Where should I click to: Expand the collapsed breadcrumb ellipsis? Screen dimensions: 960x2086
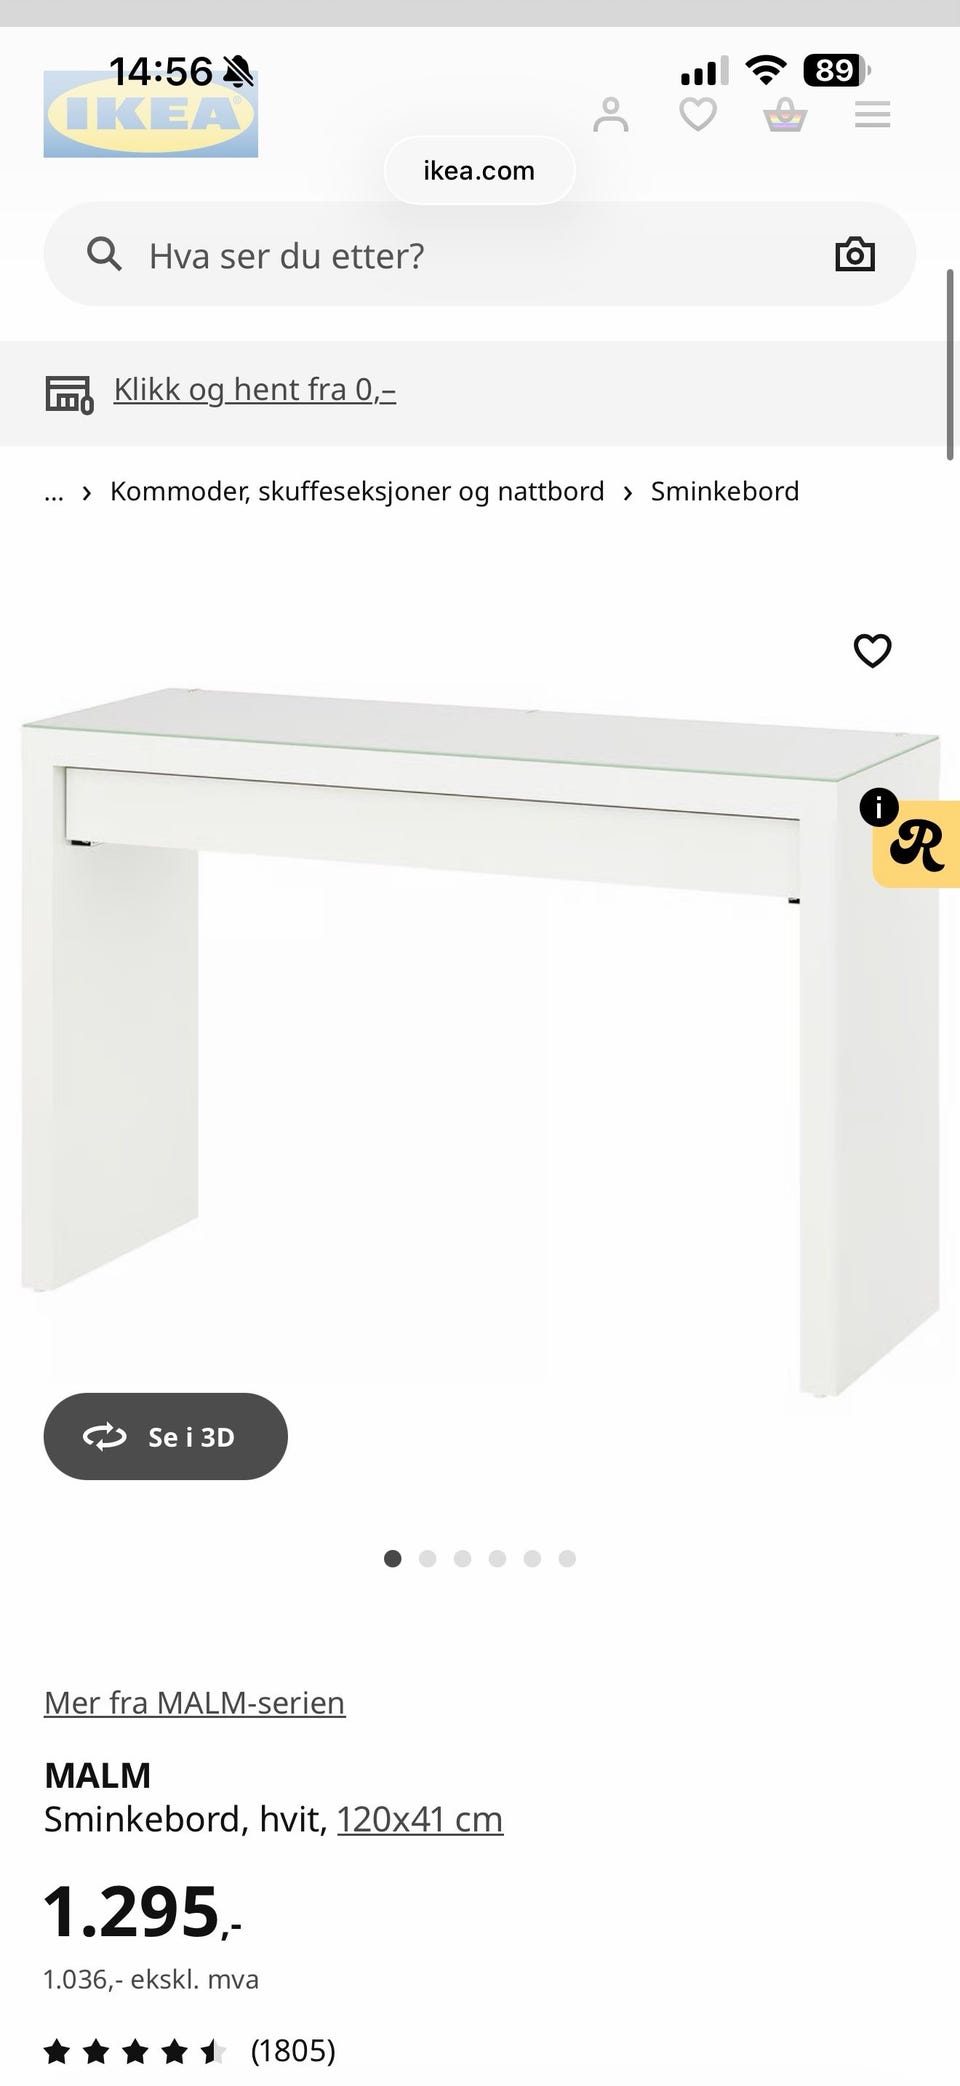54,492
